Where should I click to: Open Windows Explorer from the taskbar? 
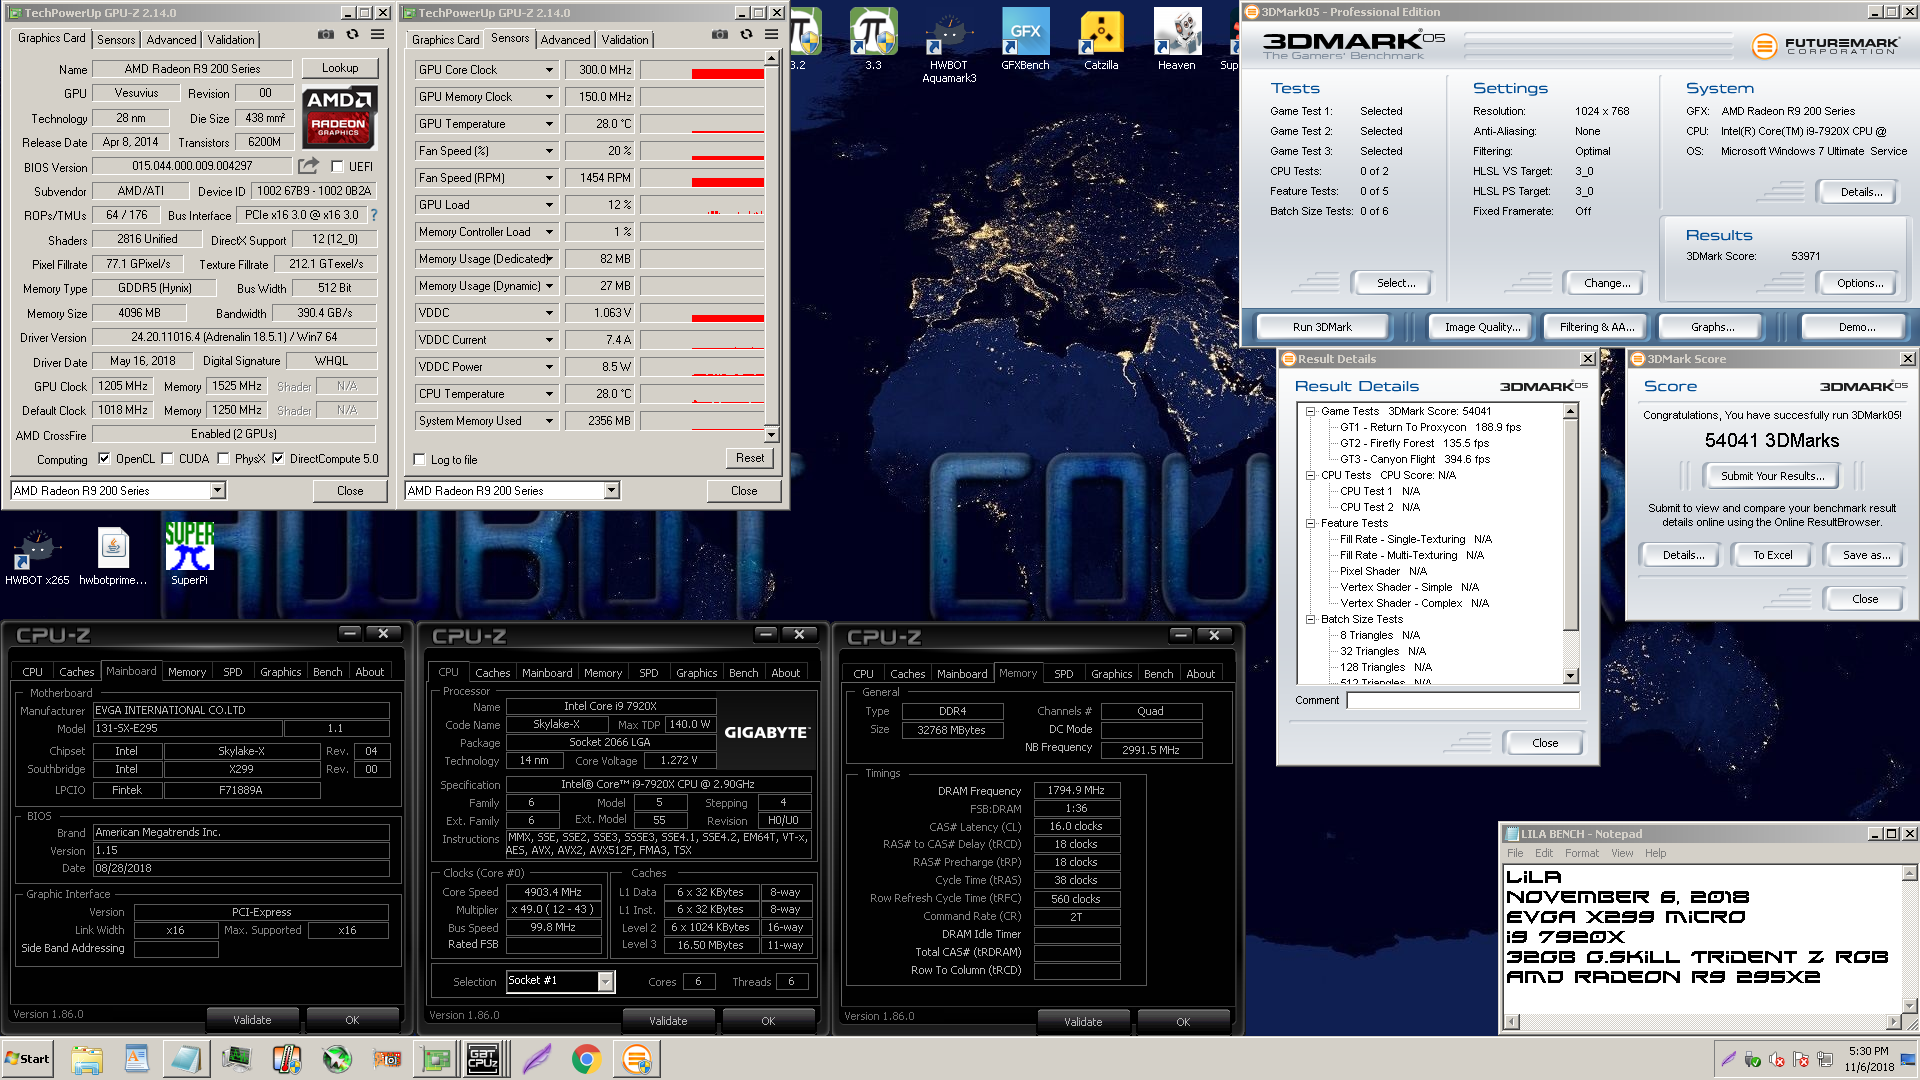coord(87,1059)
